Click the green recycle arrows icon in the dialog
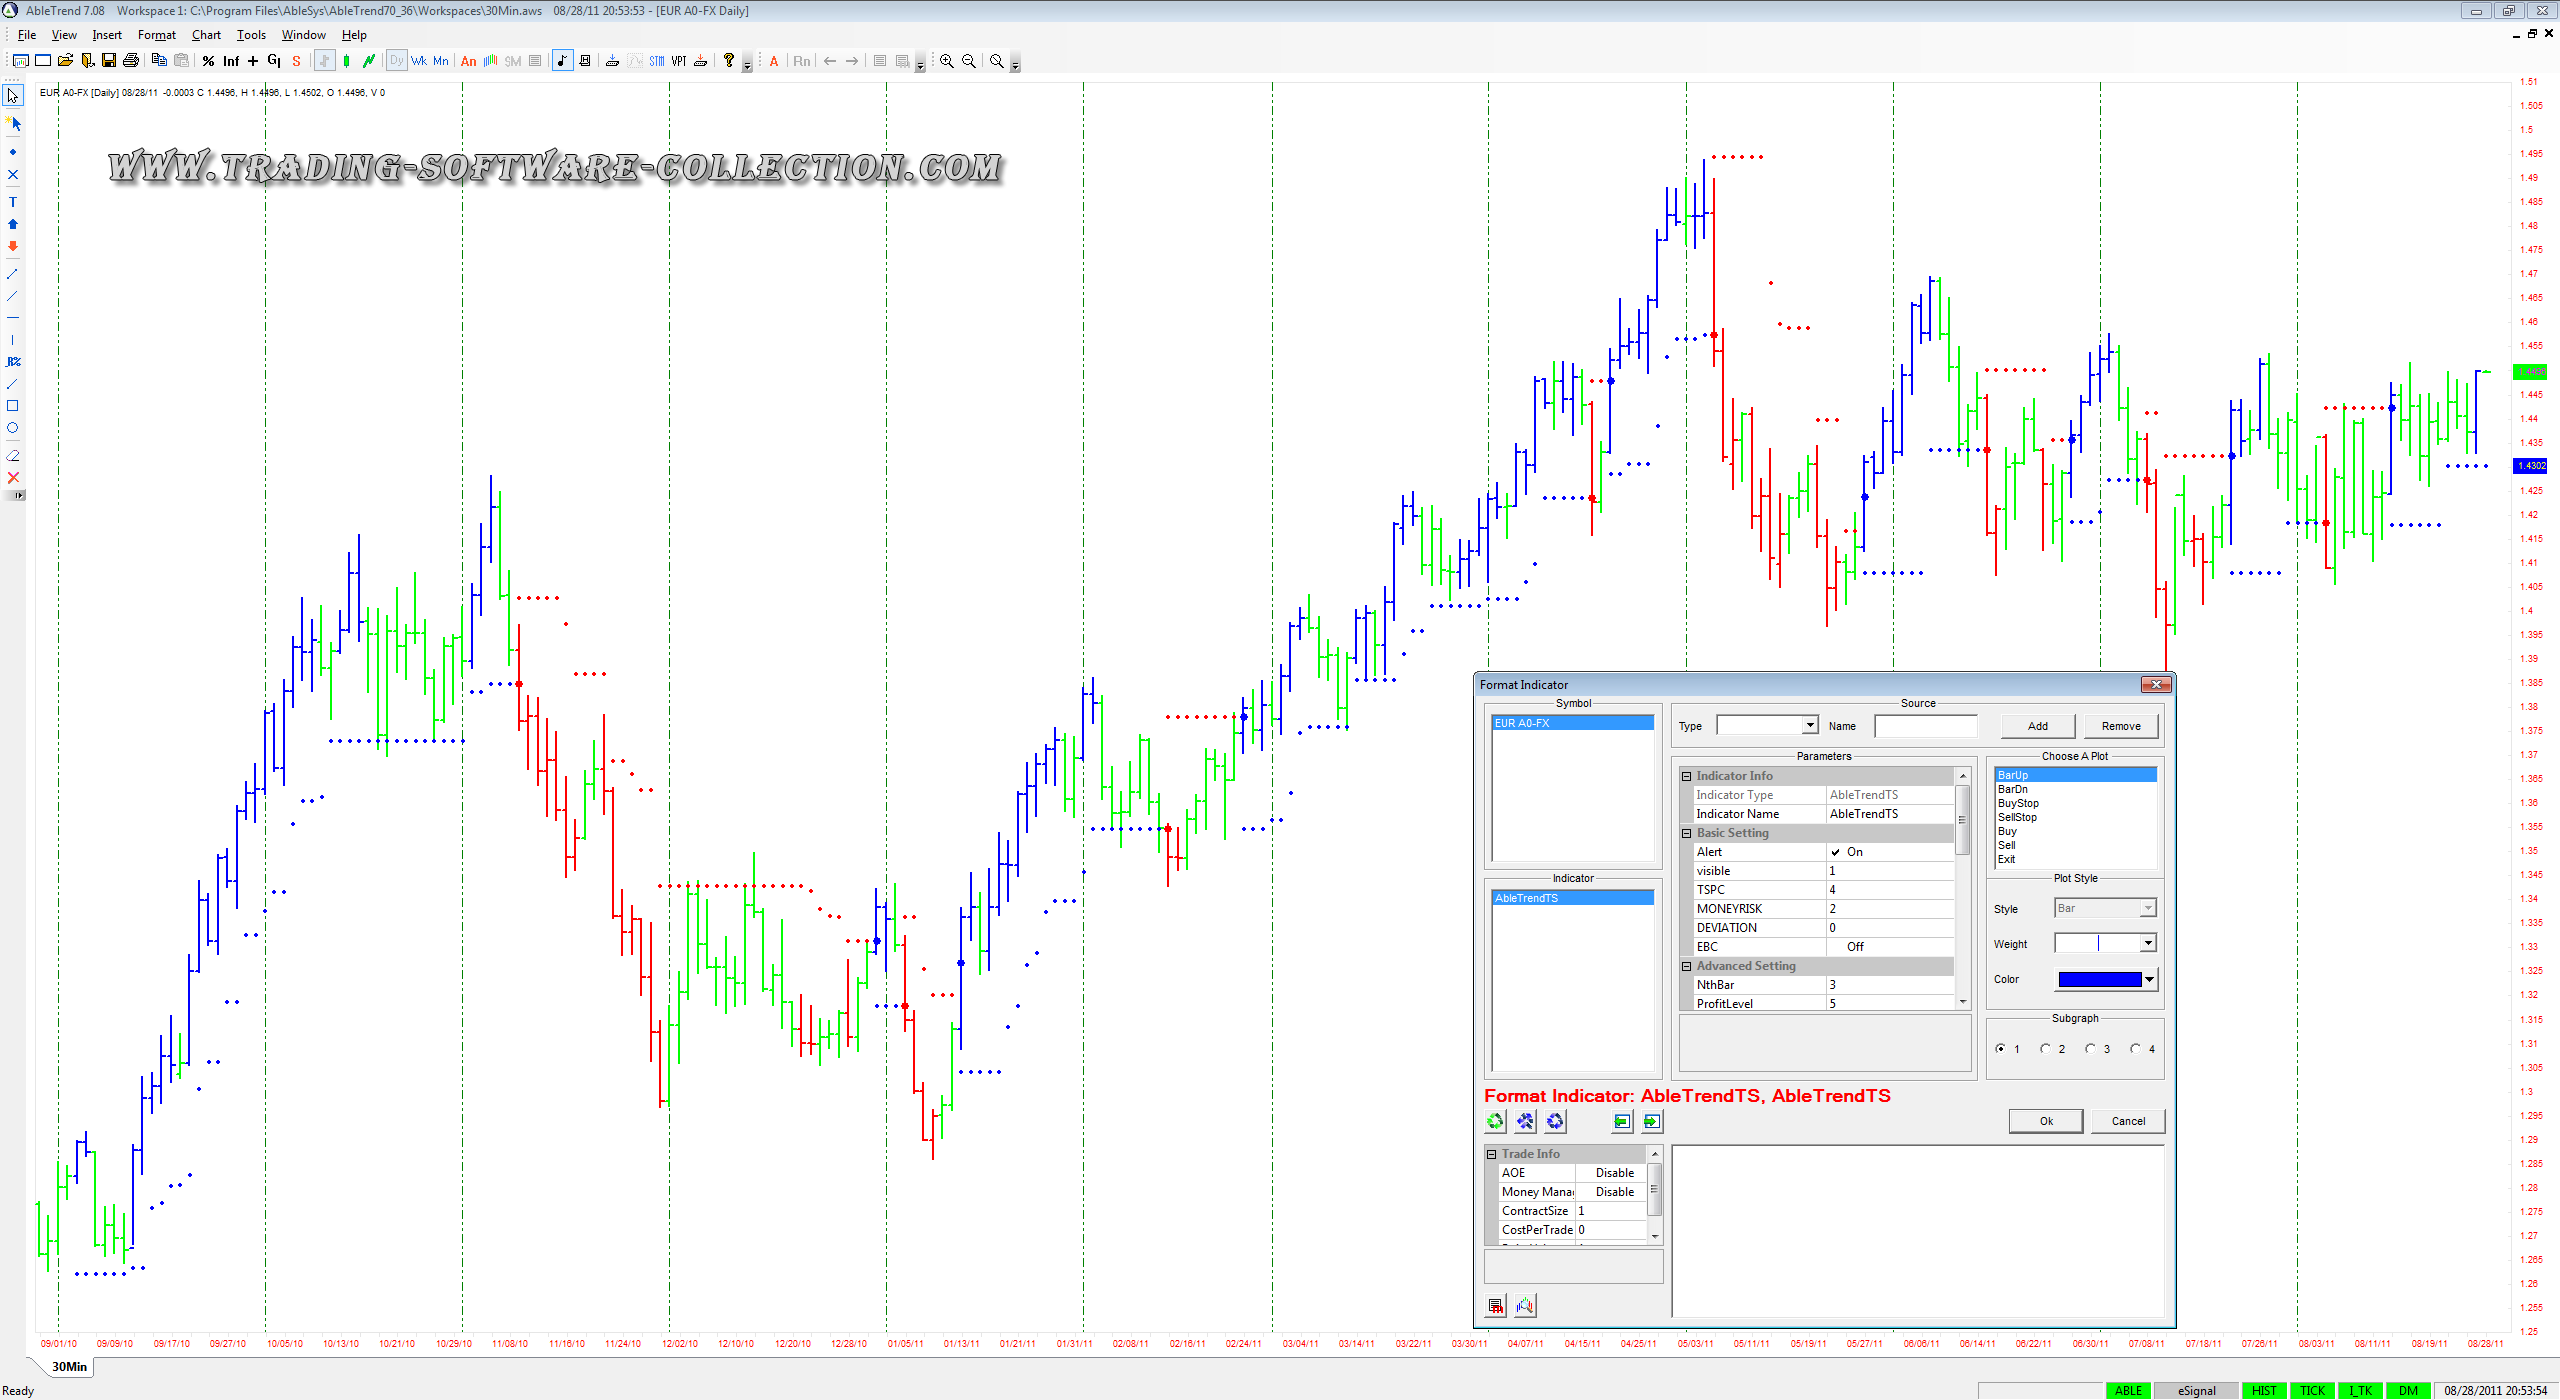Image resolution: width=2560 pixels, height=1400 pixels. (x=1495, y=1122)
